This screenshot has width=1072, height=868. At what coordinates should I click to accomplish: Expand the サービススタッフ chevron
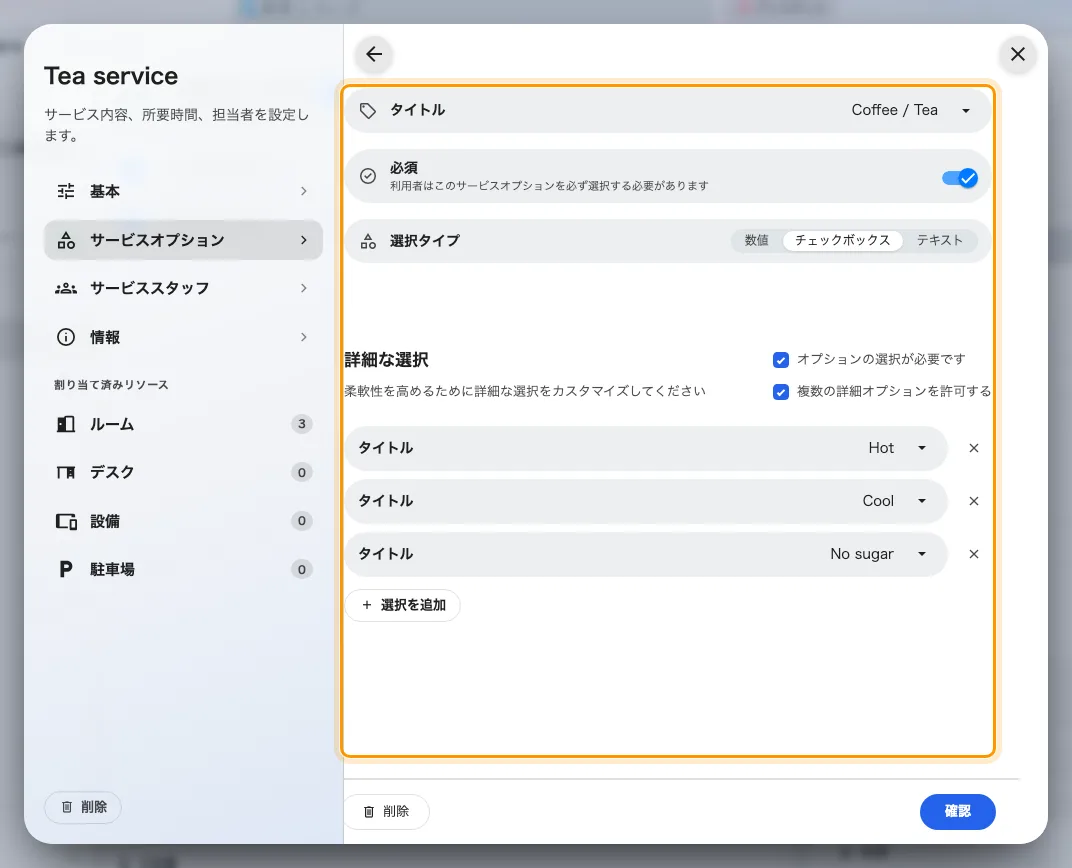pyautogui.click(x=304, y=288)
